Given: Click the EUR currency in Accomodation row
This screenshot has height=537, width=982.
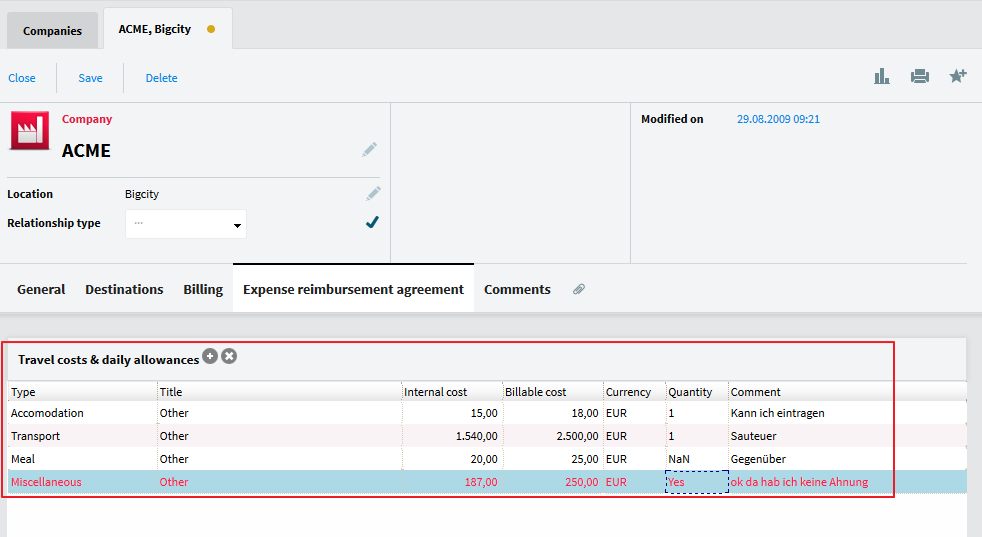Looking at the screenshot, I should 634,413.
